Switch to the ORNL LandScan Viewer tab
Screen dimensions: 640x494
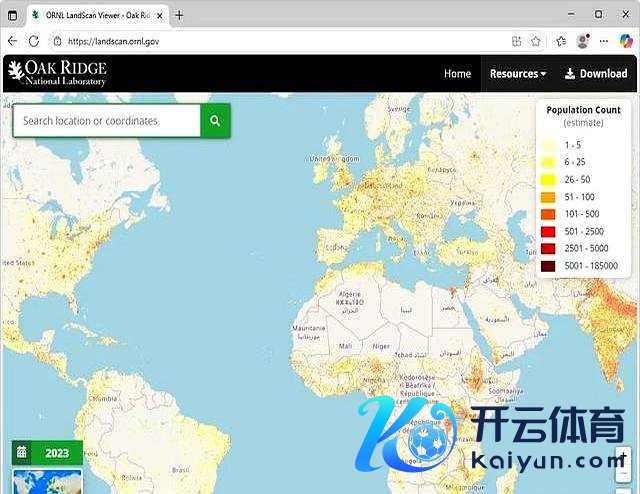(x=95, y=15)
